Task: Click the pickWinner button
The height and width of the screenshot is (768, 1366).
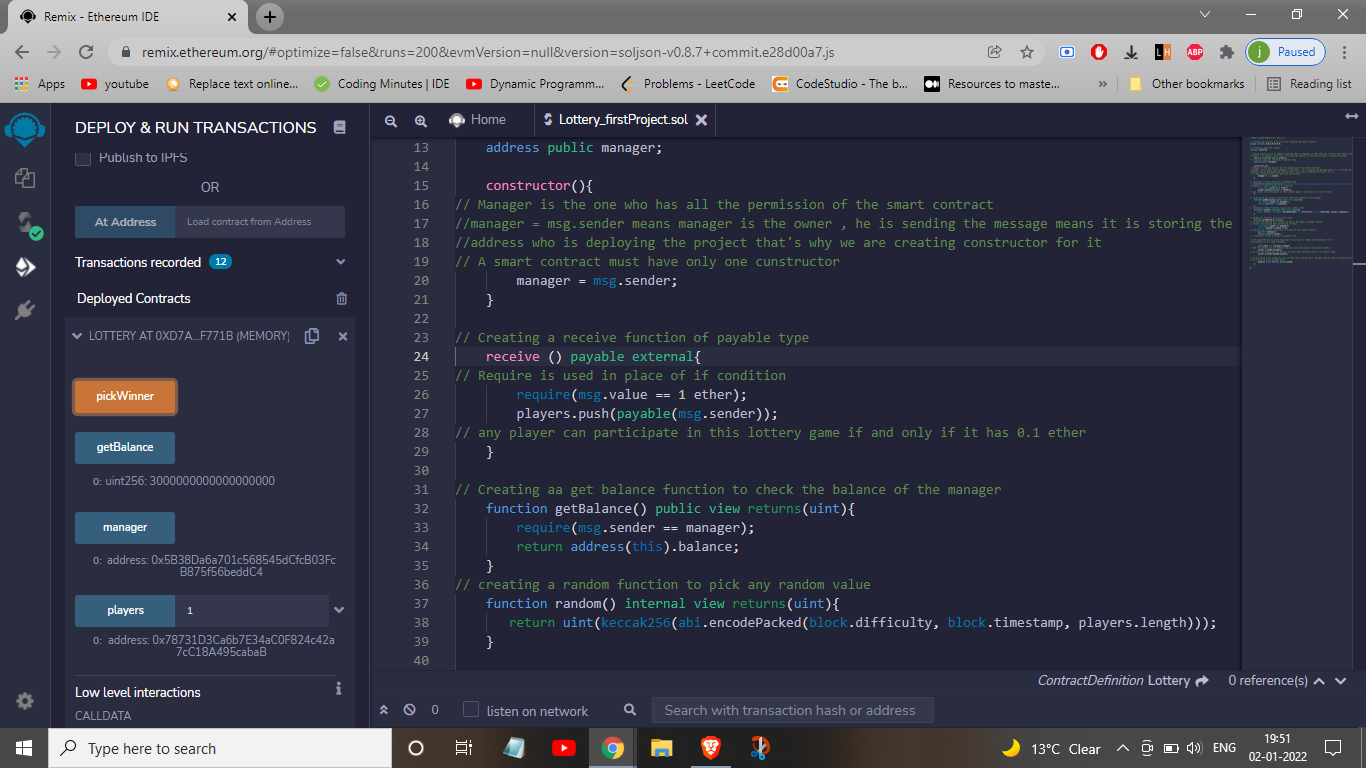Action: tap(125, 396)
